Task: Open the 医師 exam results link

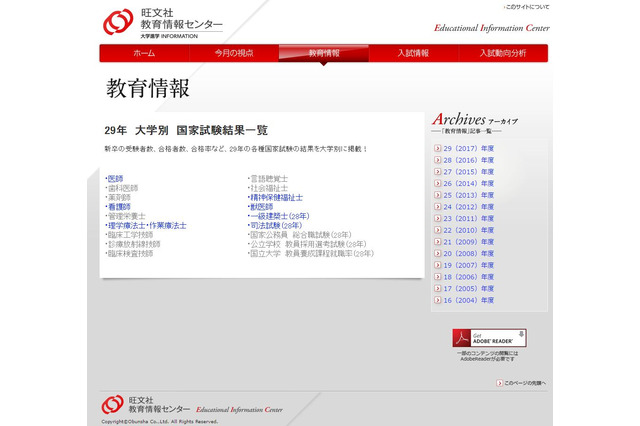Action: (115, 178)
